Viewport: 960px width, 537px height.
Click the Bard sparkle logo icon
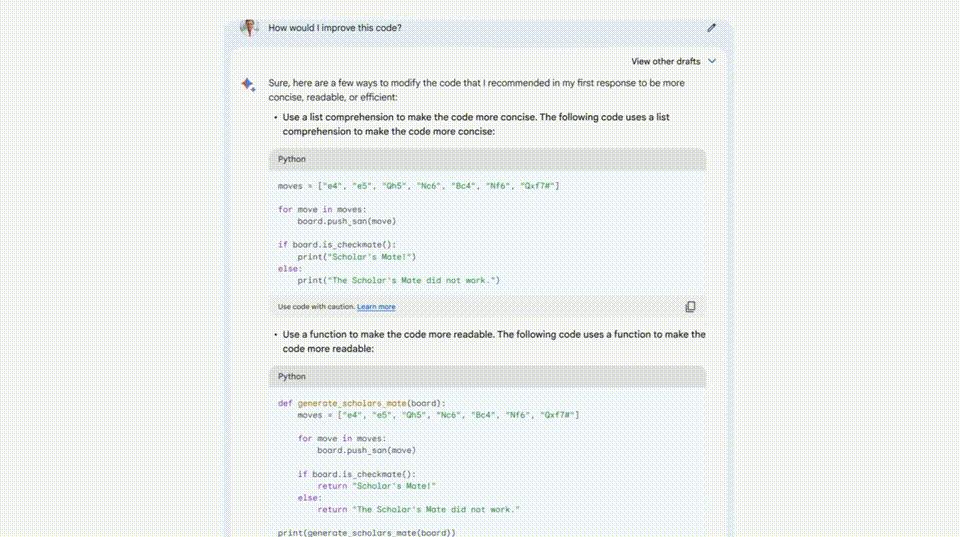click(249, 85)
